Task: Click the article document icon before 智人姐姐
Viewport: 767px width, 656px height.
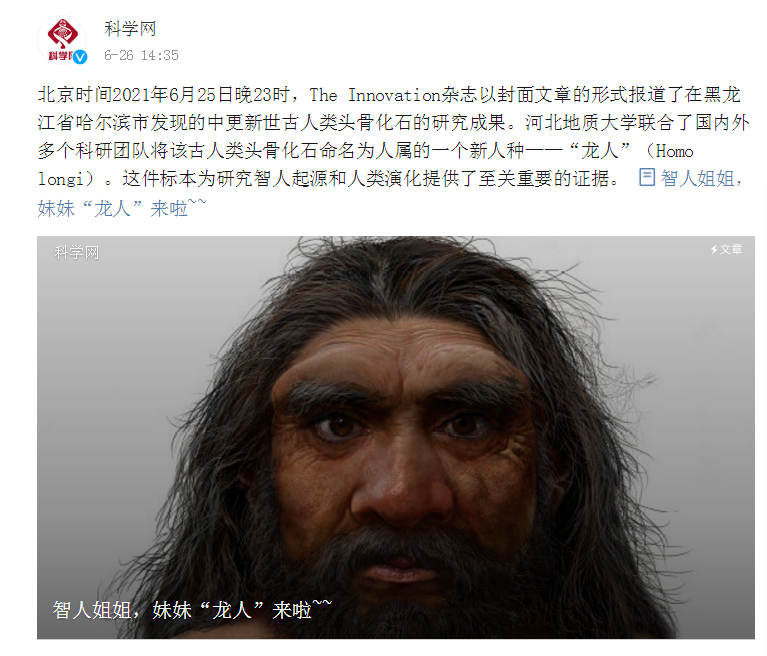Action: [x=647, y=178]
